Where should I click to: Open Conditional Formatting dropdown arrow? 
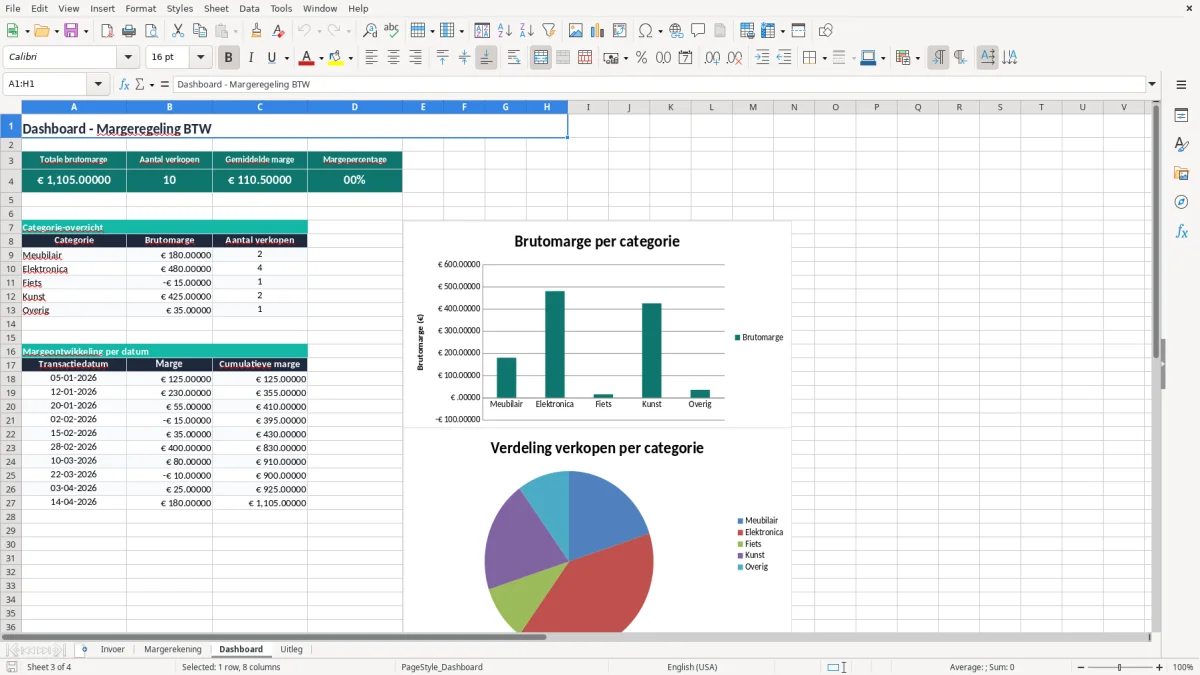click(x=917, y=58)
